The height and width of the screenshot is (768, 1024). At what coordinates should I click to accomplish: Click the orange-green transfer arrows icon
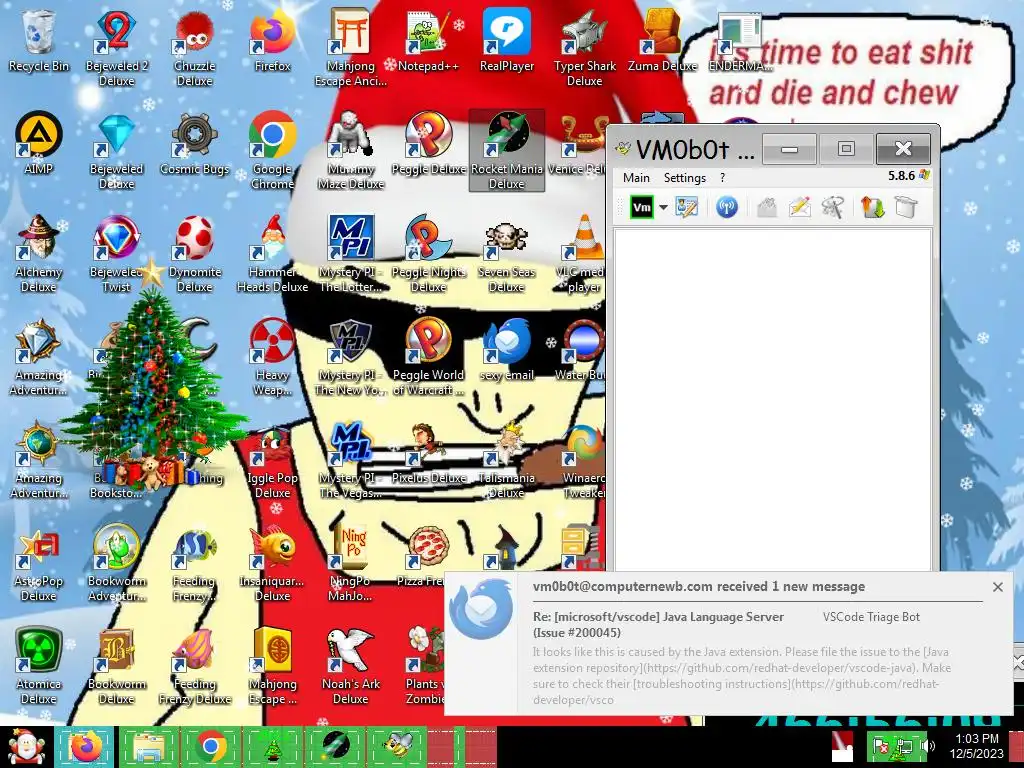click(x=872, y=208)
